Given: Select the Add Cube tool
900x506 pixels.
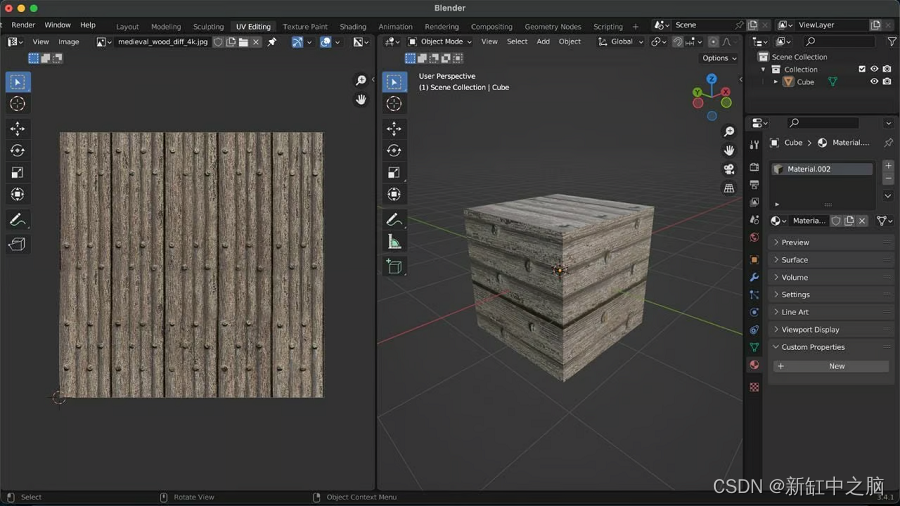Looking at the screenshot, I should coord(394,267).
